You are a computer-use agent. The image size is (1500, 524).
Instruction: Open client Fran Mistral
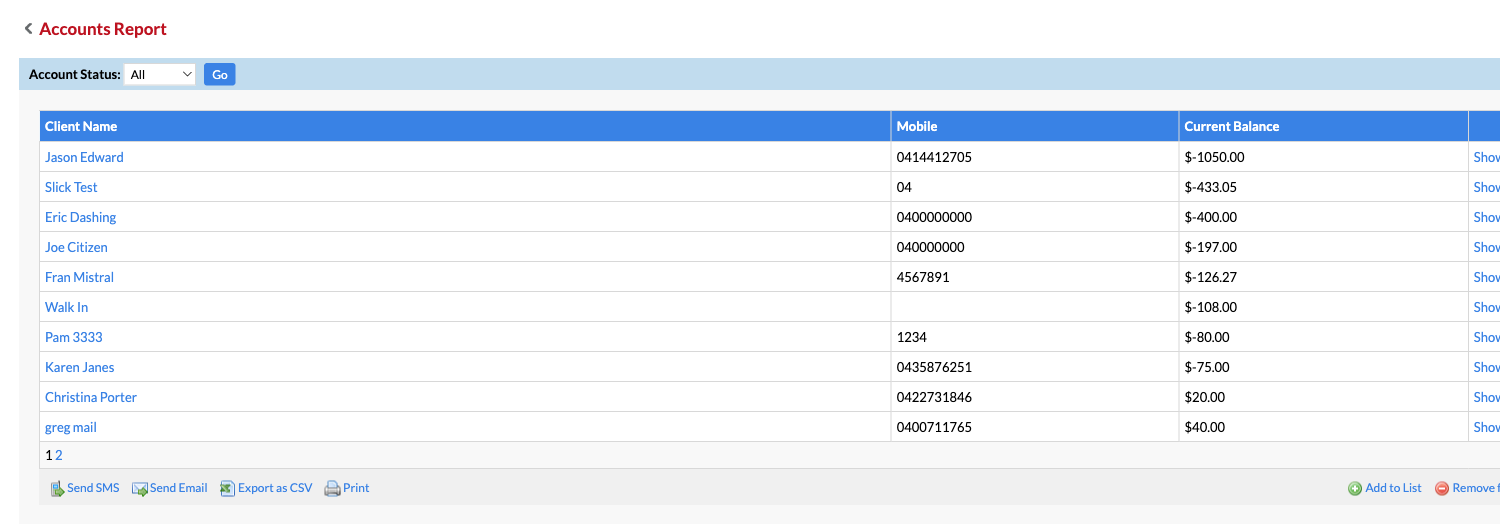(79, 277)
